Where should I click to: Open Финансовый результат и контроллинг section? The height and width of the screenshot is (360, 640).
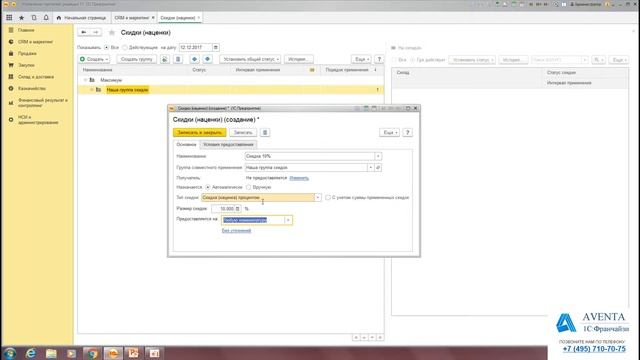[x=42, y=102]
